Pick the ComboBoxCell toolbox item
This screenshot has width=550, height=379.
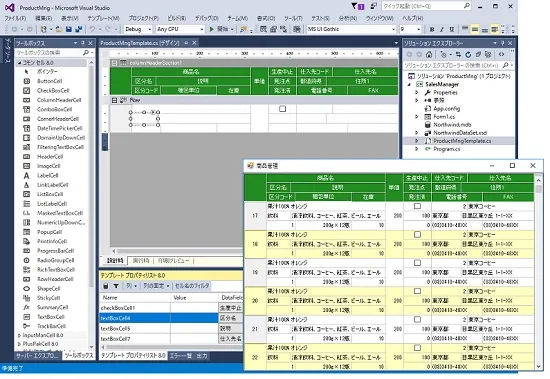(54, 109)
